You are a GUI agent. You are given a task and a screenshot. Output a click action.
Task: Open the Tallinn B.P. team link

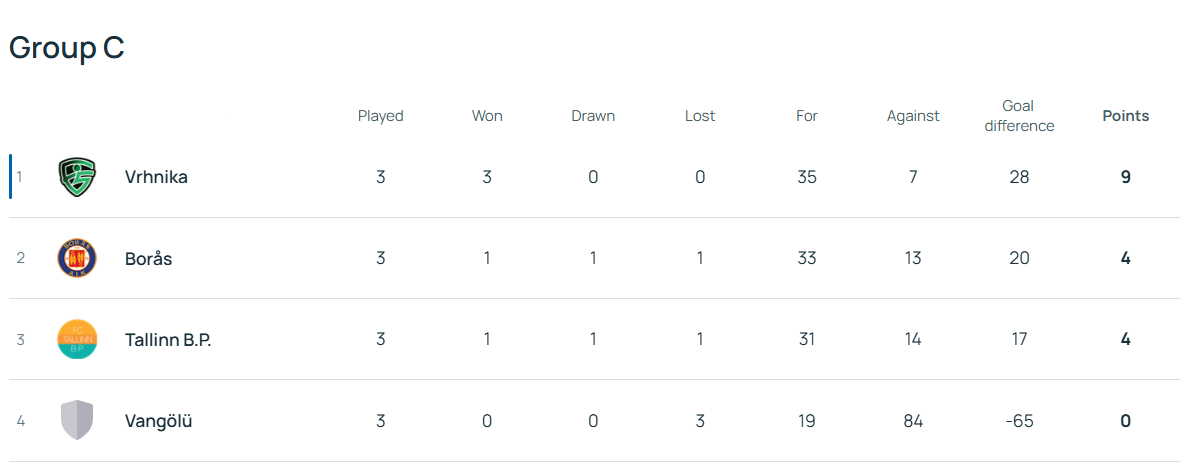[x=168, y=339]
